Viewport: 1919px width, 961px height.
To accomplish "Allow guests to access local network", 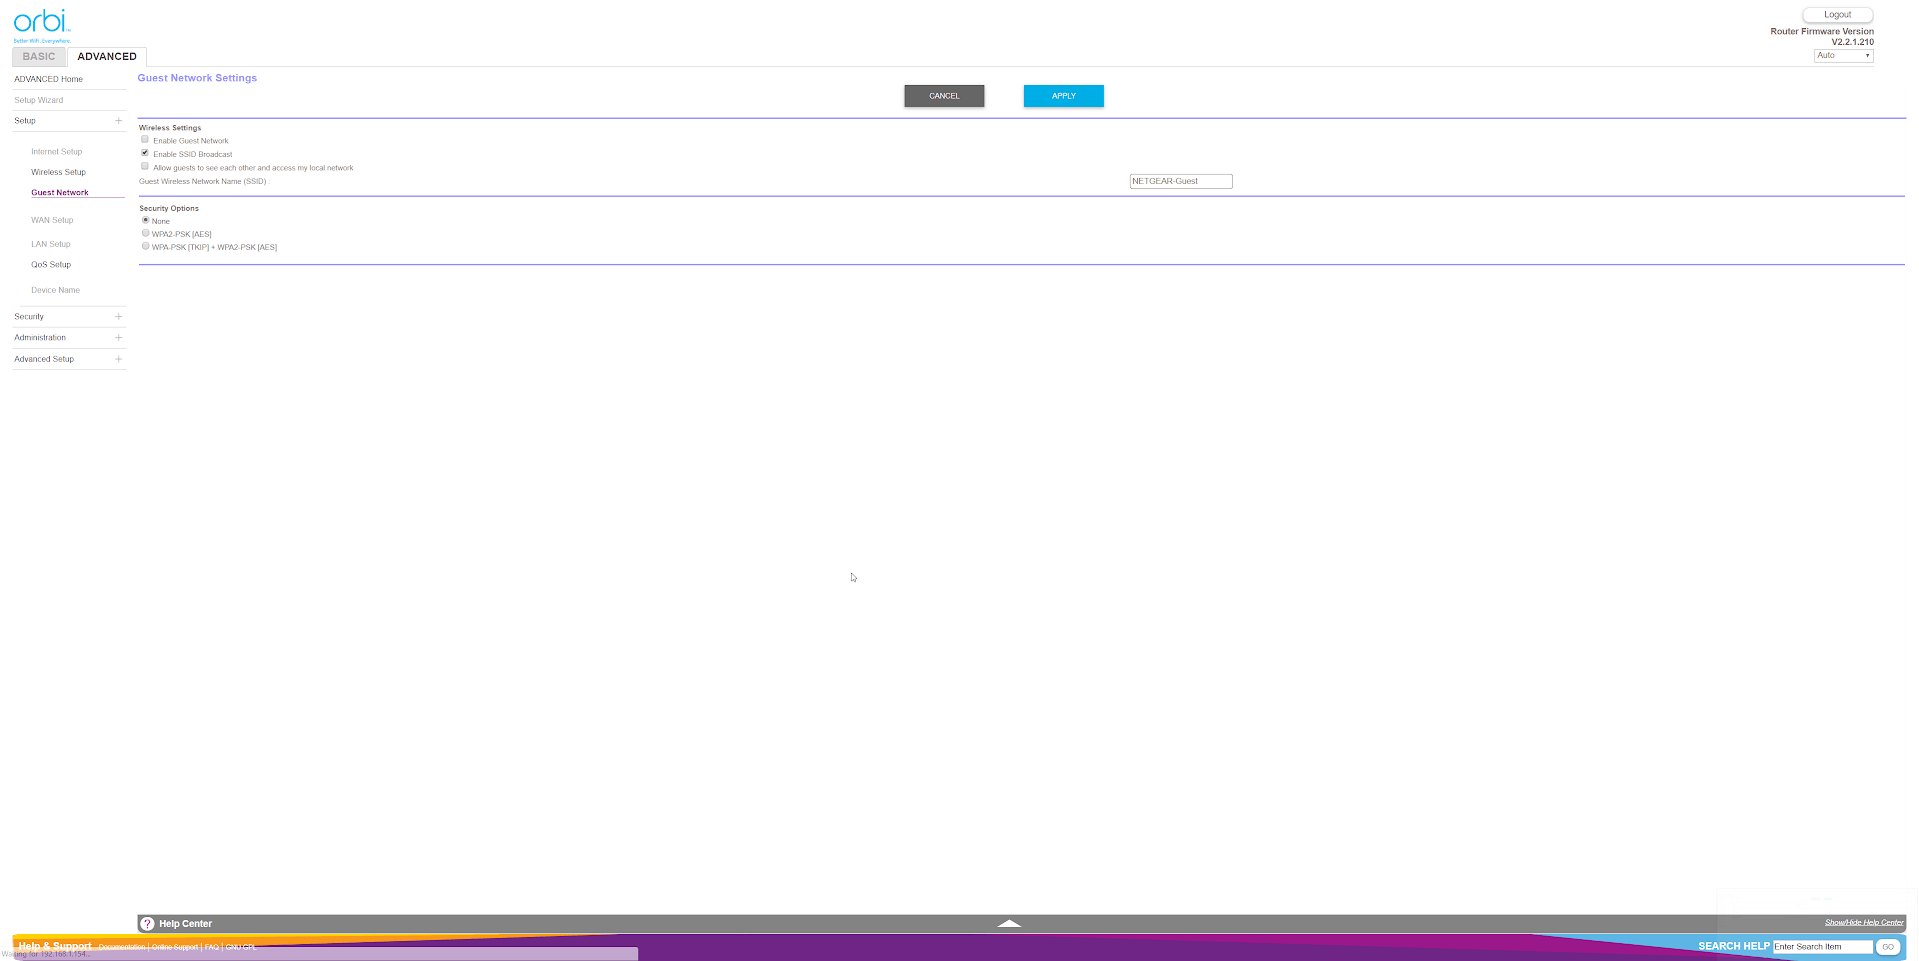I will pos(145,167).
